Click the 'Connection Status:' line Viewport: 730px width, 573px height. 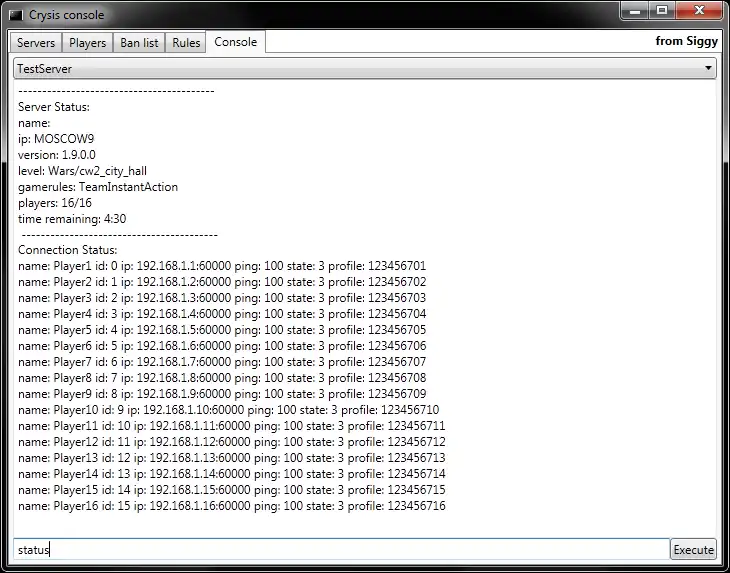(68, 250)
